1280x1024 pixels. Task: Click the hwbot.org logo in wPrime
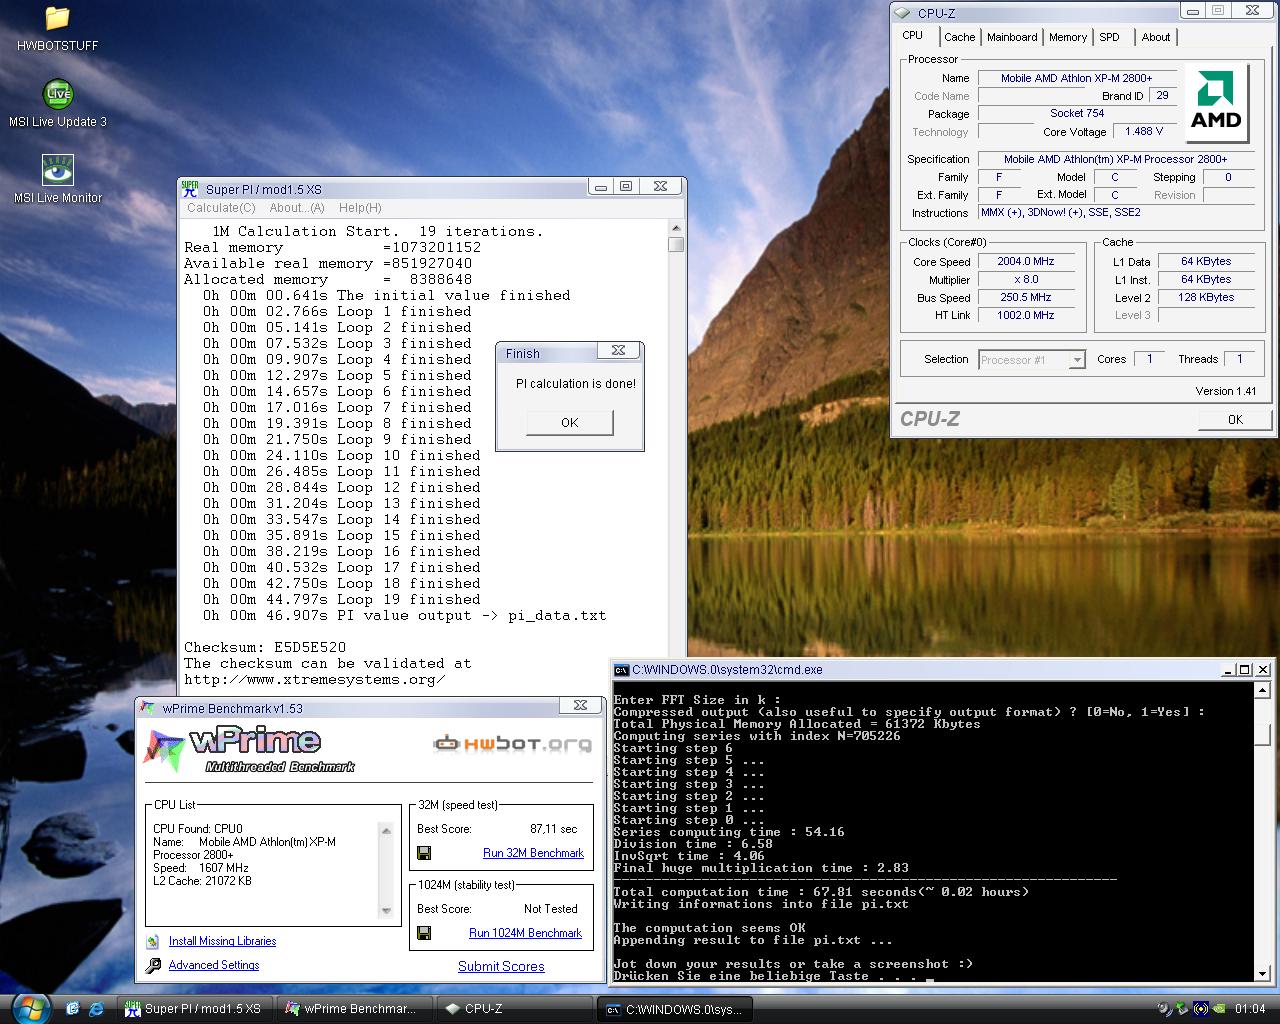511,744
